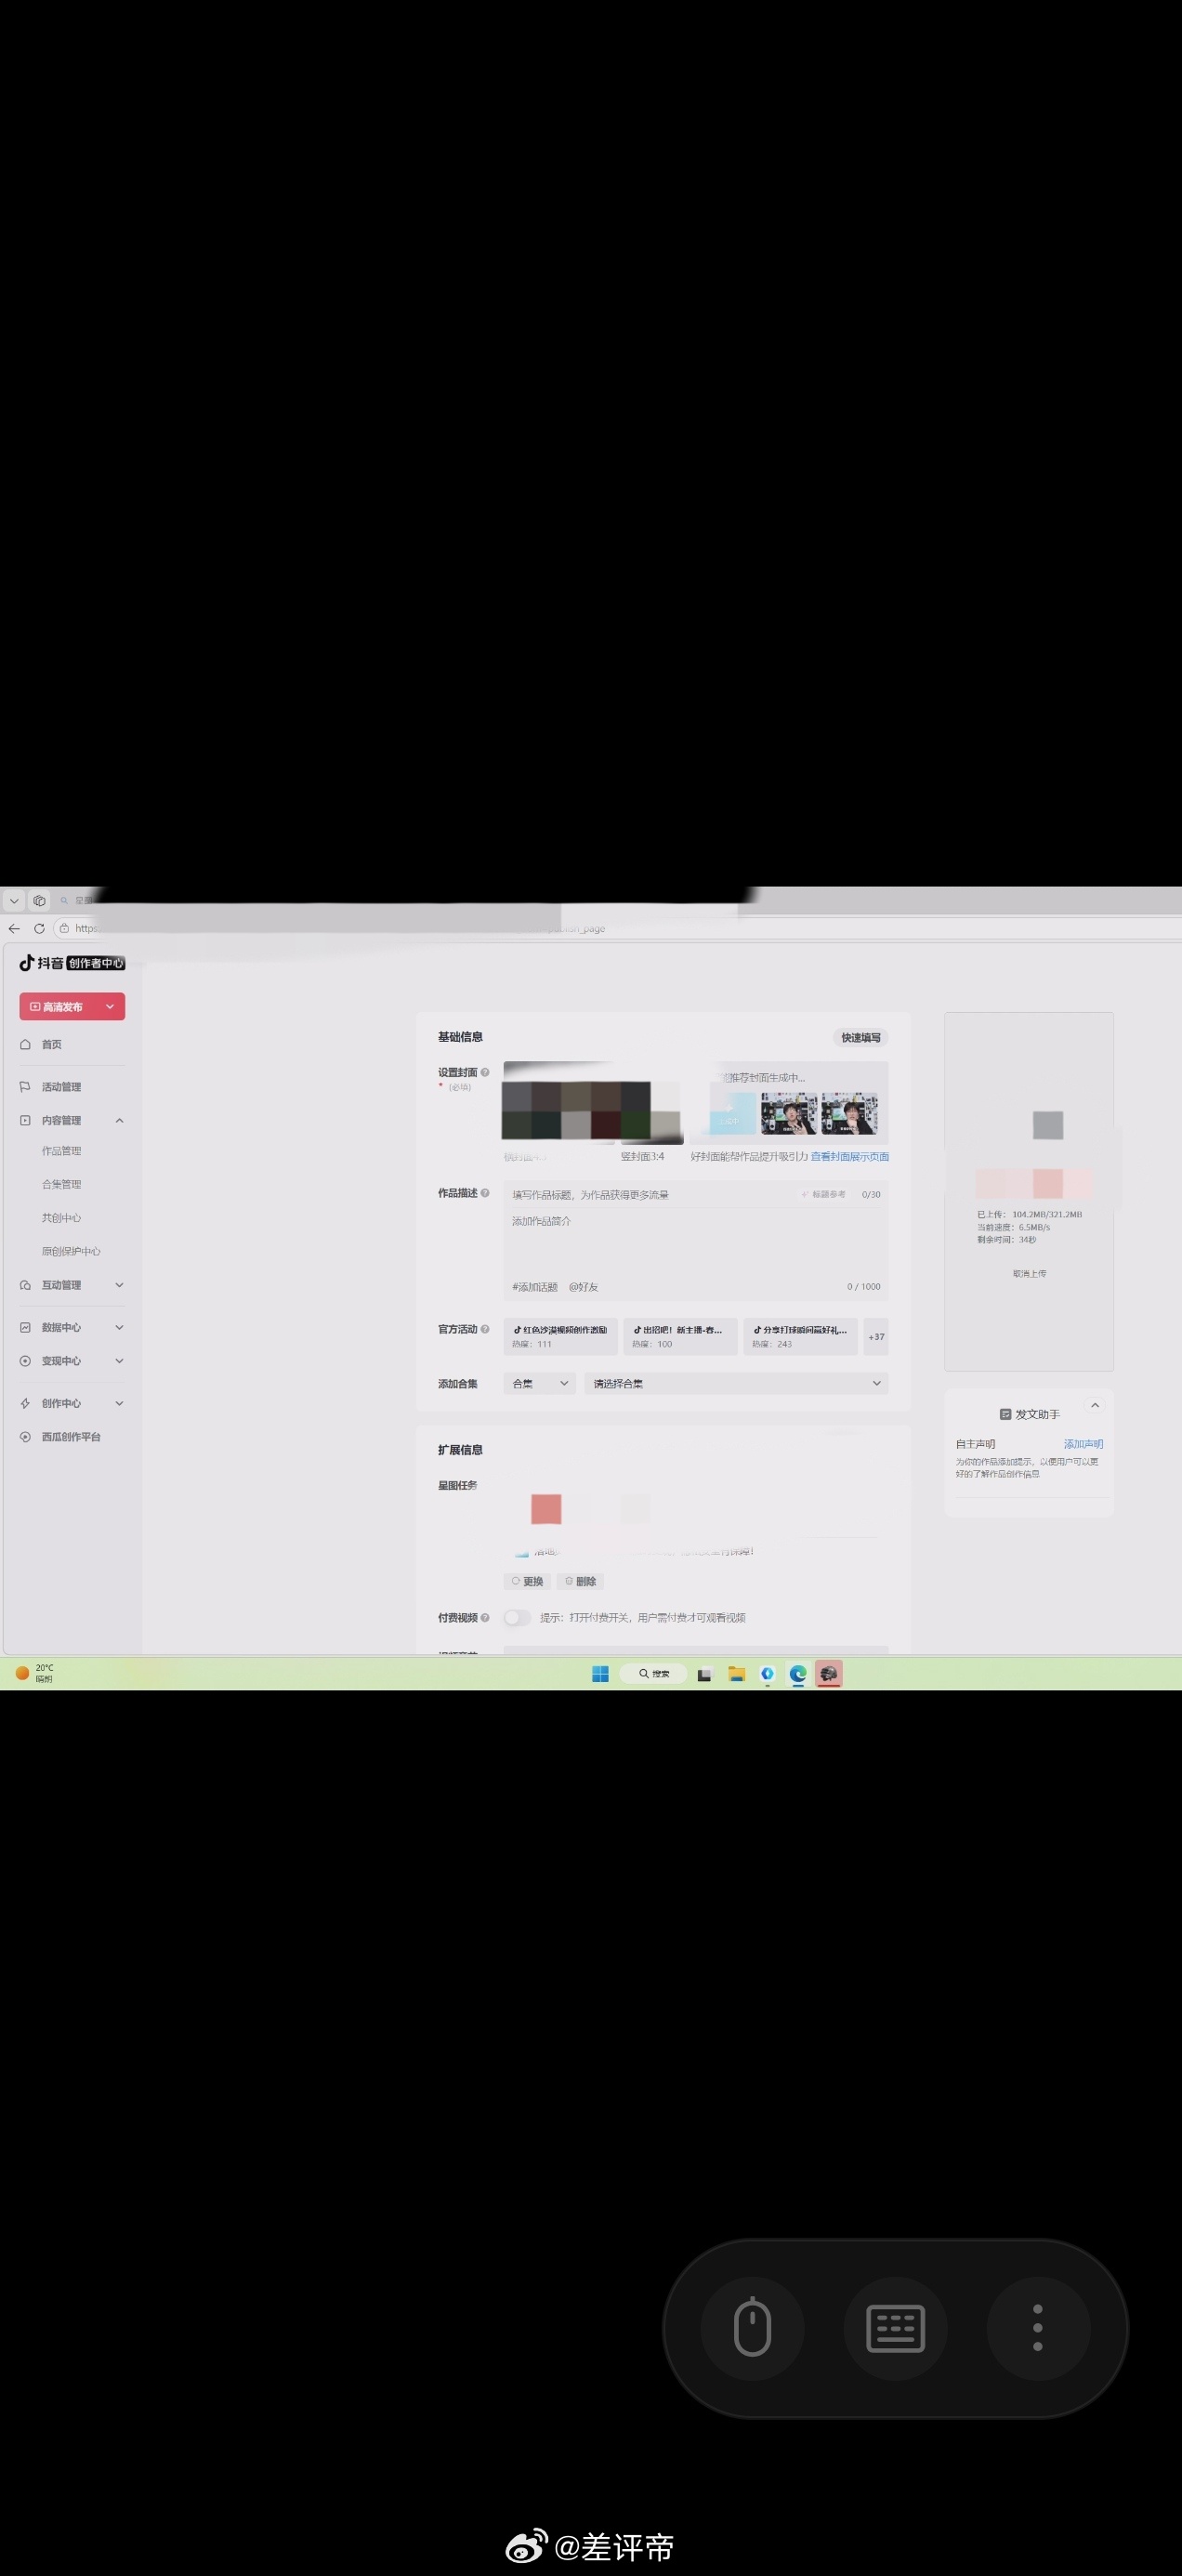Expand the 数据中心 section
Viewport: 1182px width, 2576px height.
tap(119, 1327)
